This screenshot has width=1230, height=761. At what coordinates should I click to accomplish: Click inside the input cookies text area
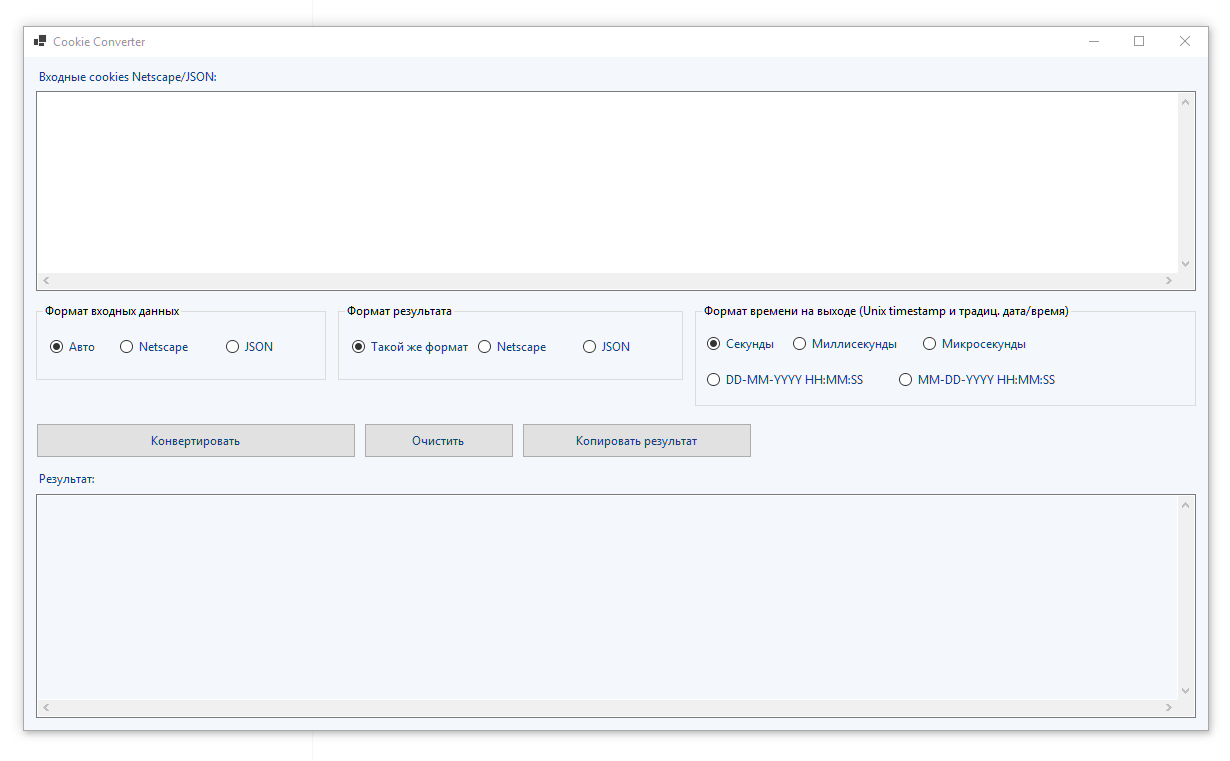point(607,183)
